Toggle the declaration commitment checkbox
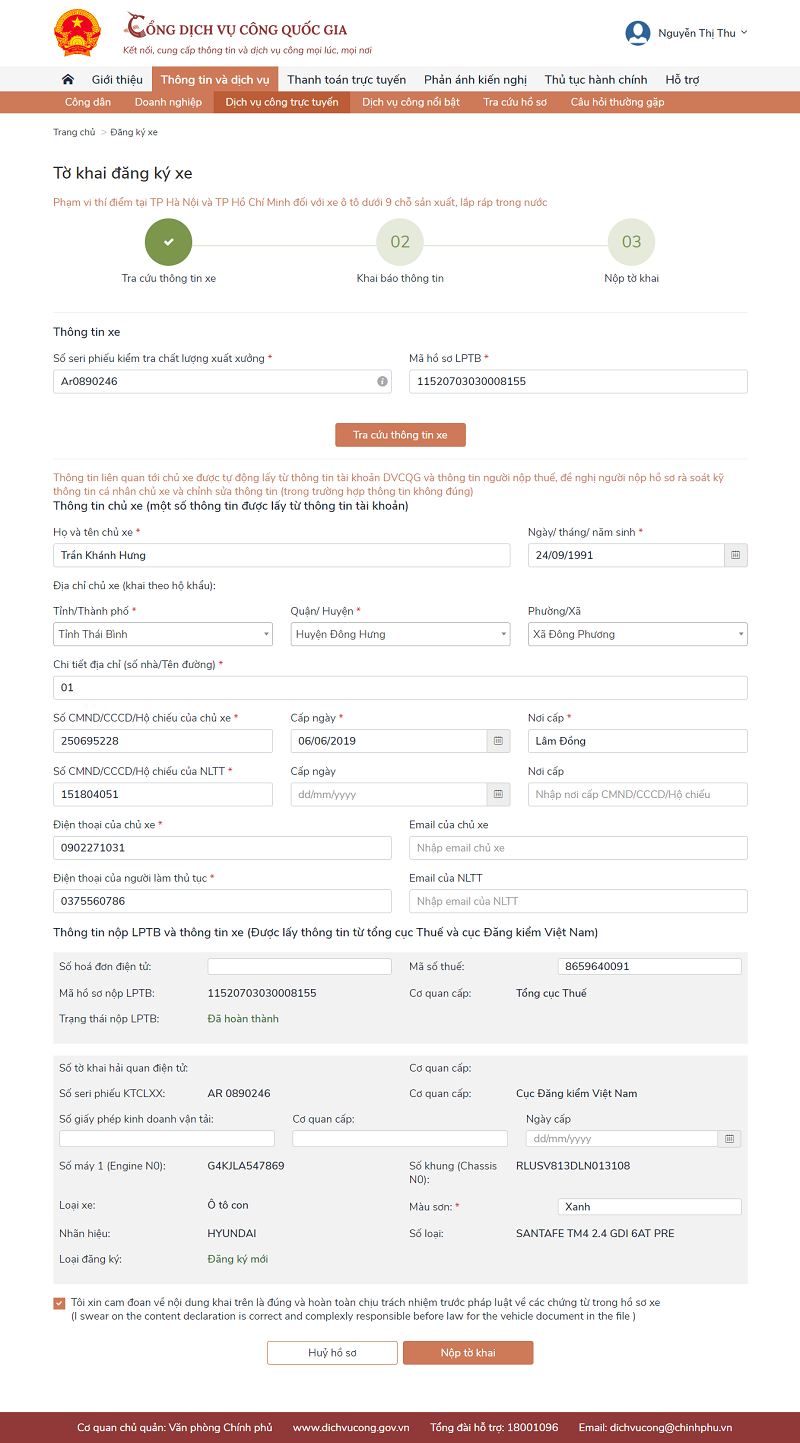Image resolution: width=800 pixels, height=1443 pixels. 60,1303
